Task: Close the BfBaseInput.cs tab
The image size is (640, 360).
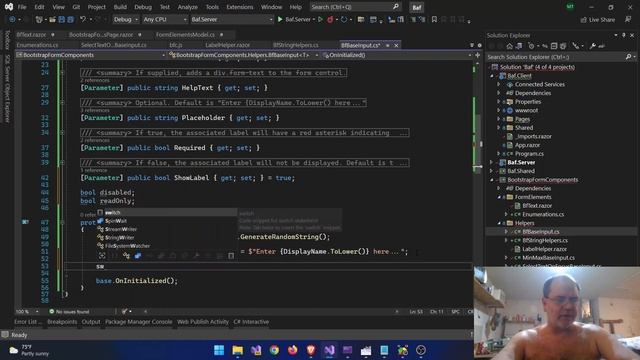Action: pyautogui.click(x=396, y=45)
